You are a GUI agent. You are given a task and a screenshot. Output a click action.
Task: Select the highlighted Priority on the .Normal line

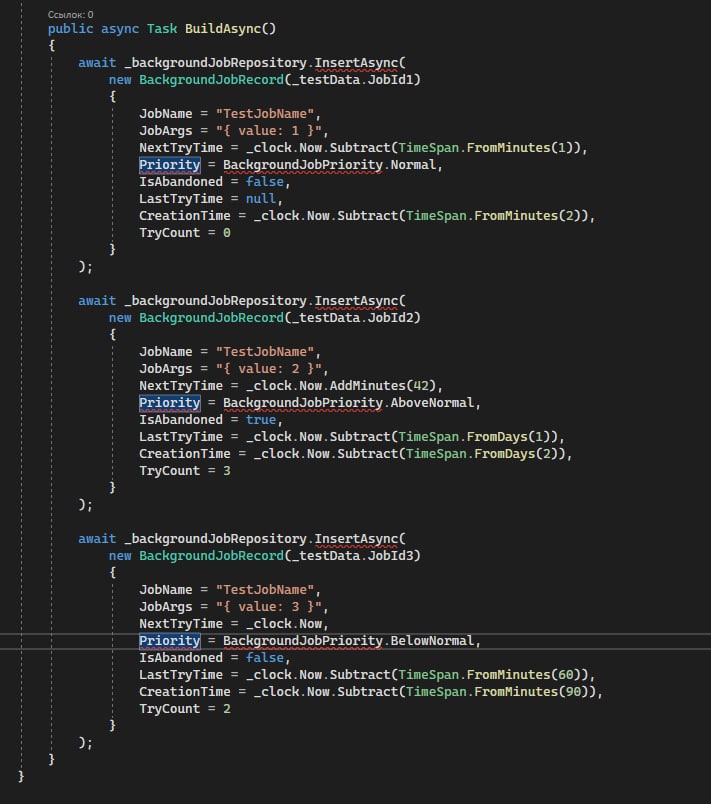click(x=170, y=165)
